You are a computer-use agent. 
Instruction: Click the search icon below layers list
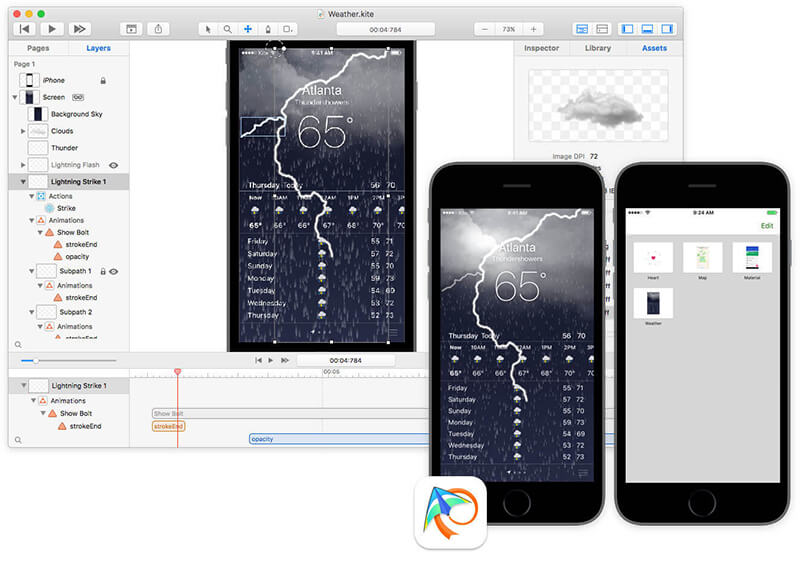[x=18, y=345]
